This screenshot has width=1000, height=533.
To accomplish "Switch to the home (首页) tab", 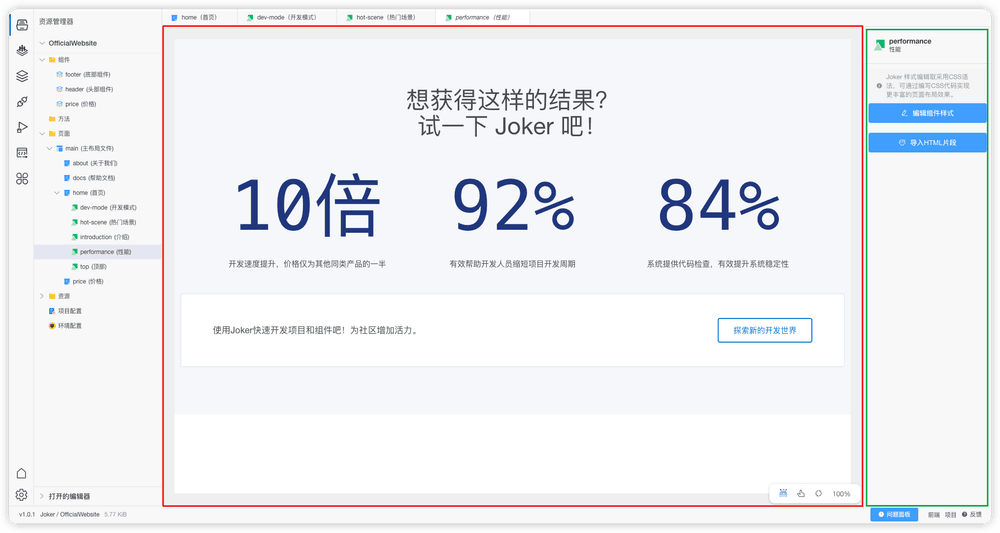I will point(199,17).
